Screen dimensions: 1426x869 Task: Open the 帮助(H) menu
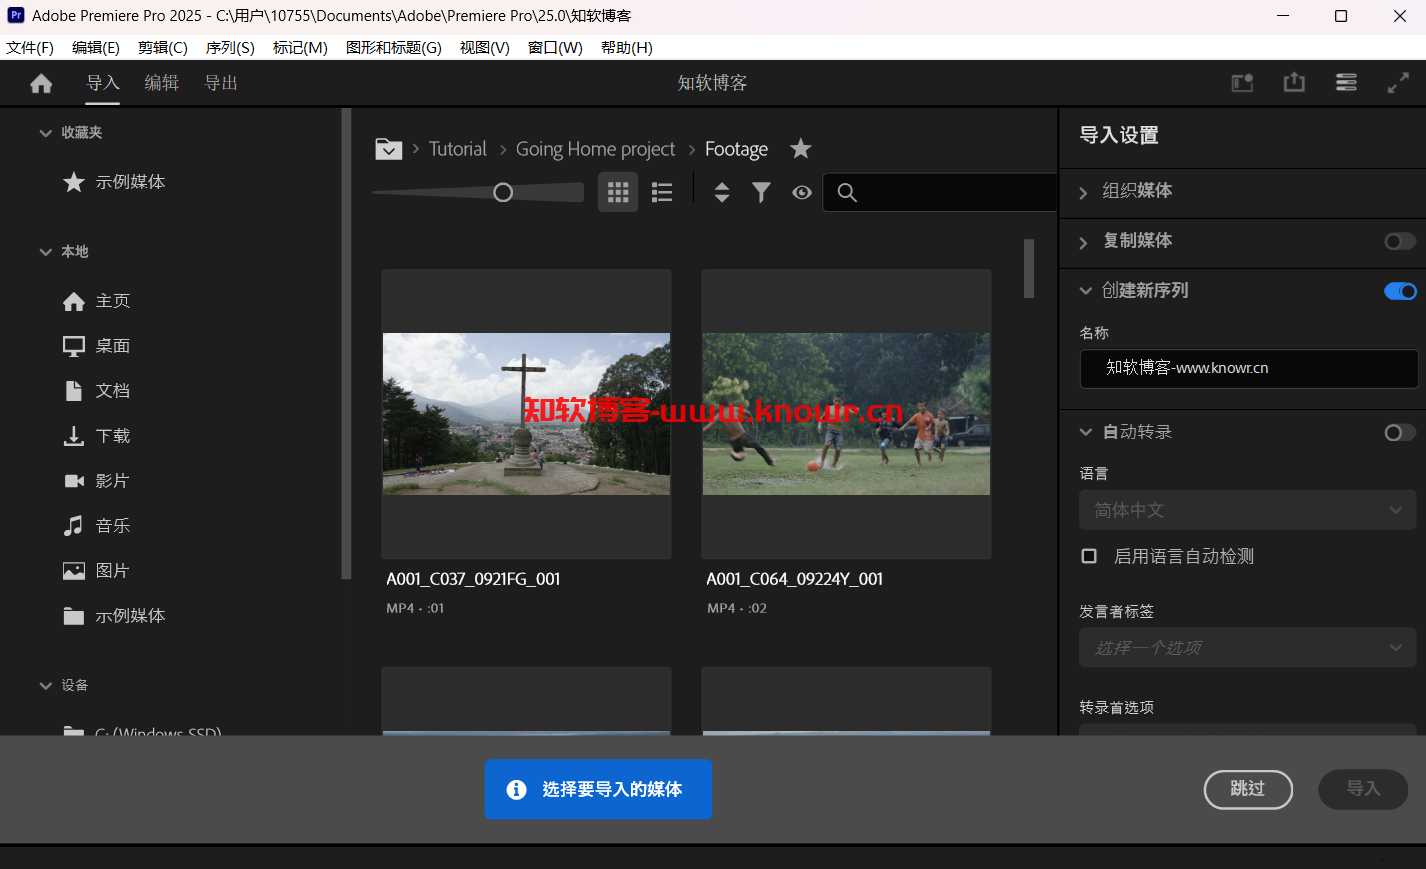(627, 47)
